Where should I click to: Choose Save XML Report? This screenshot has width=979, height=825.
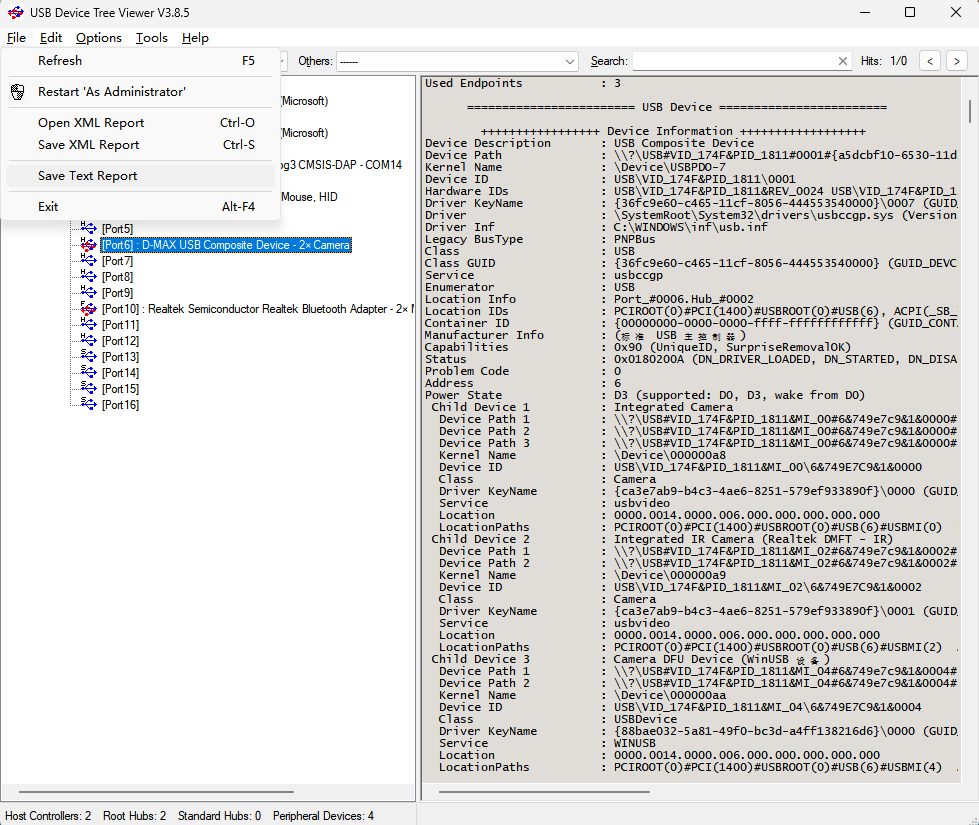[89, 145]
